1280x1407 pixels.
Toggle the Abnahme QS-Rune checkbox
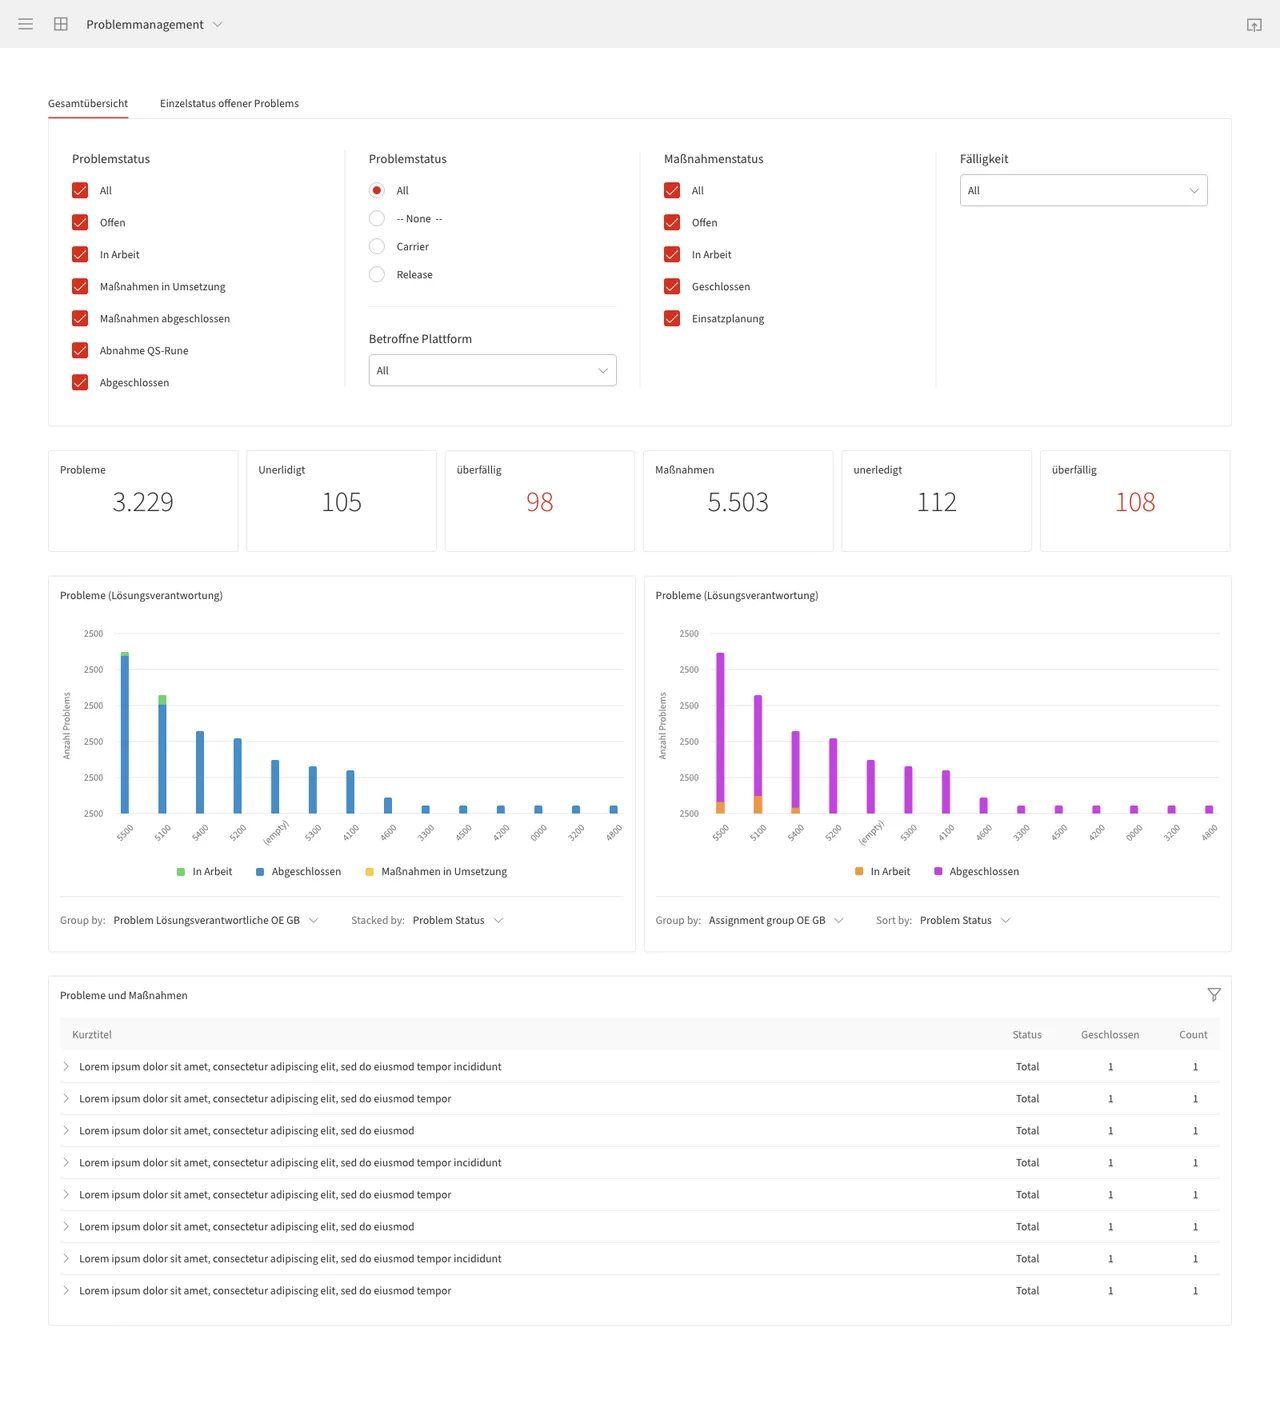point(80,351)
